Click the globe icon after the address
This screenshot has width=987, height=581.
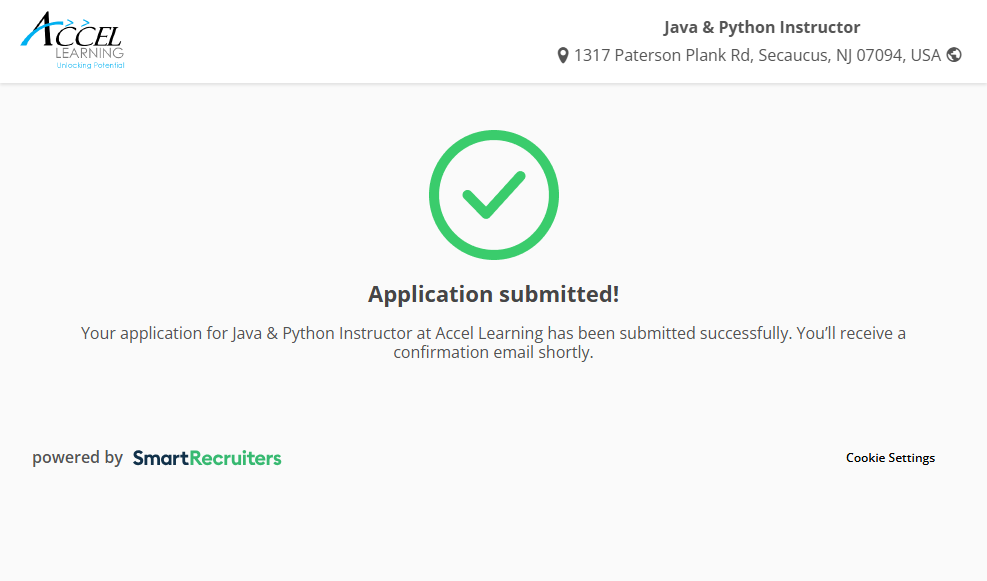point(954,55)
